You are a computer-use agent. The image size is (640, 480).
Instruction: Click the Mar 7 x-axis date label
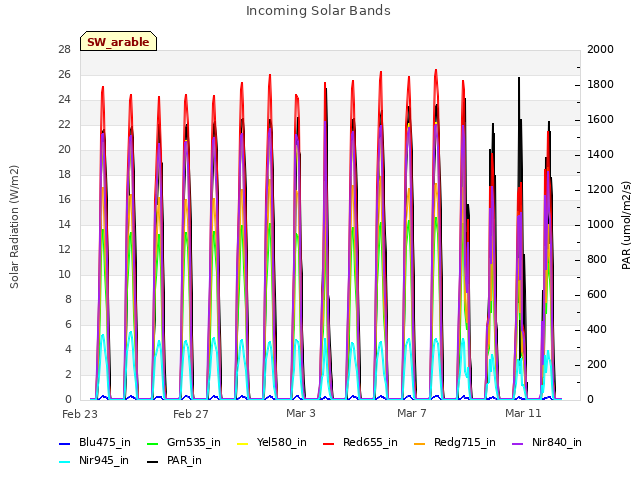(x=412, y=413)
